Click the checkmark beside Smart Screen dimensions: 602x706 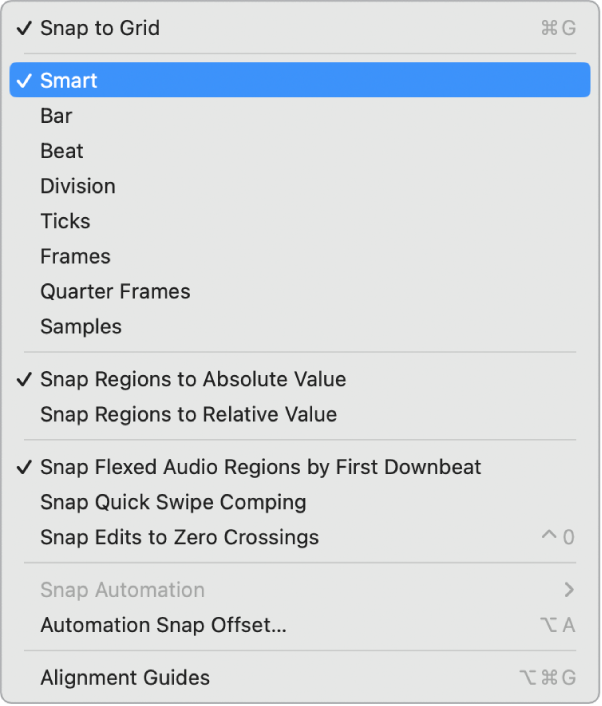tap(24, 80)
